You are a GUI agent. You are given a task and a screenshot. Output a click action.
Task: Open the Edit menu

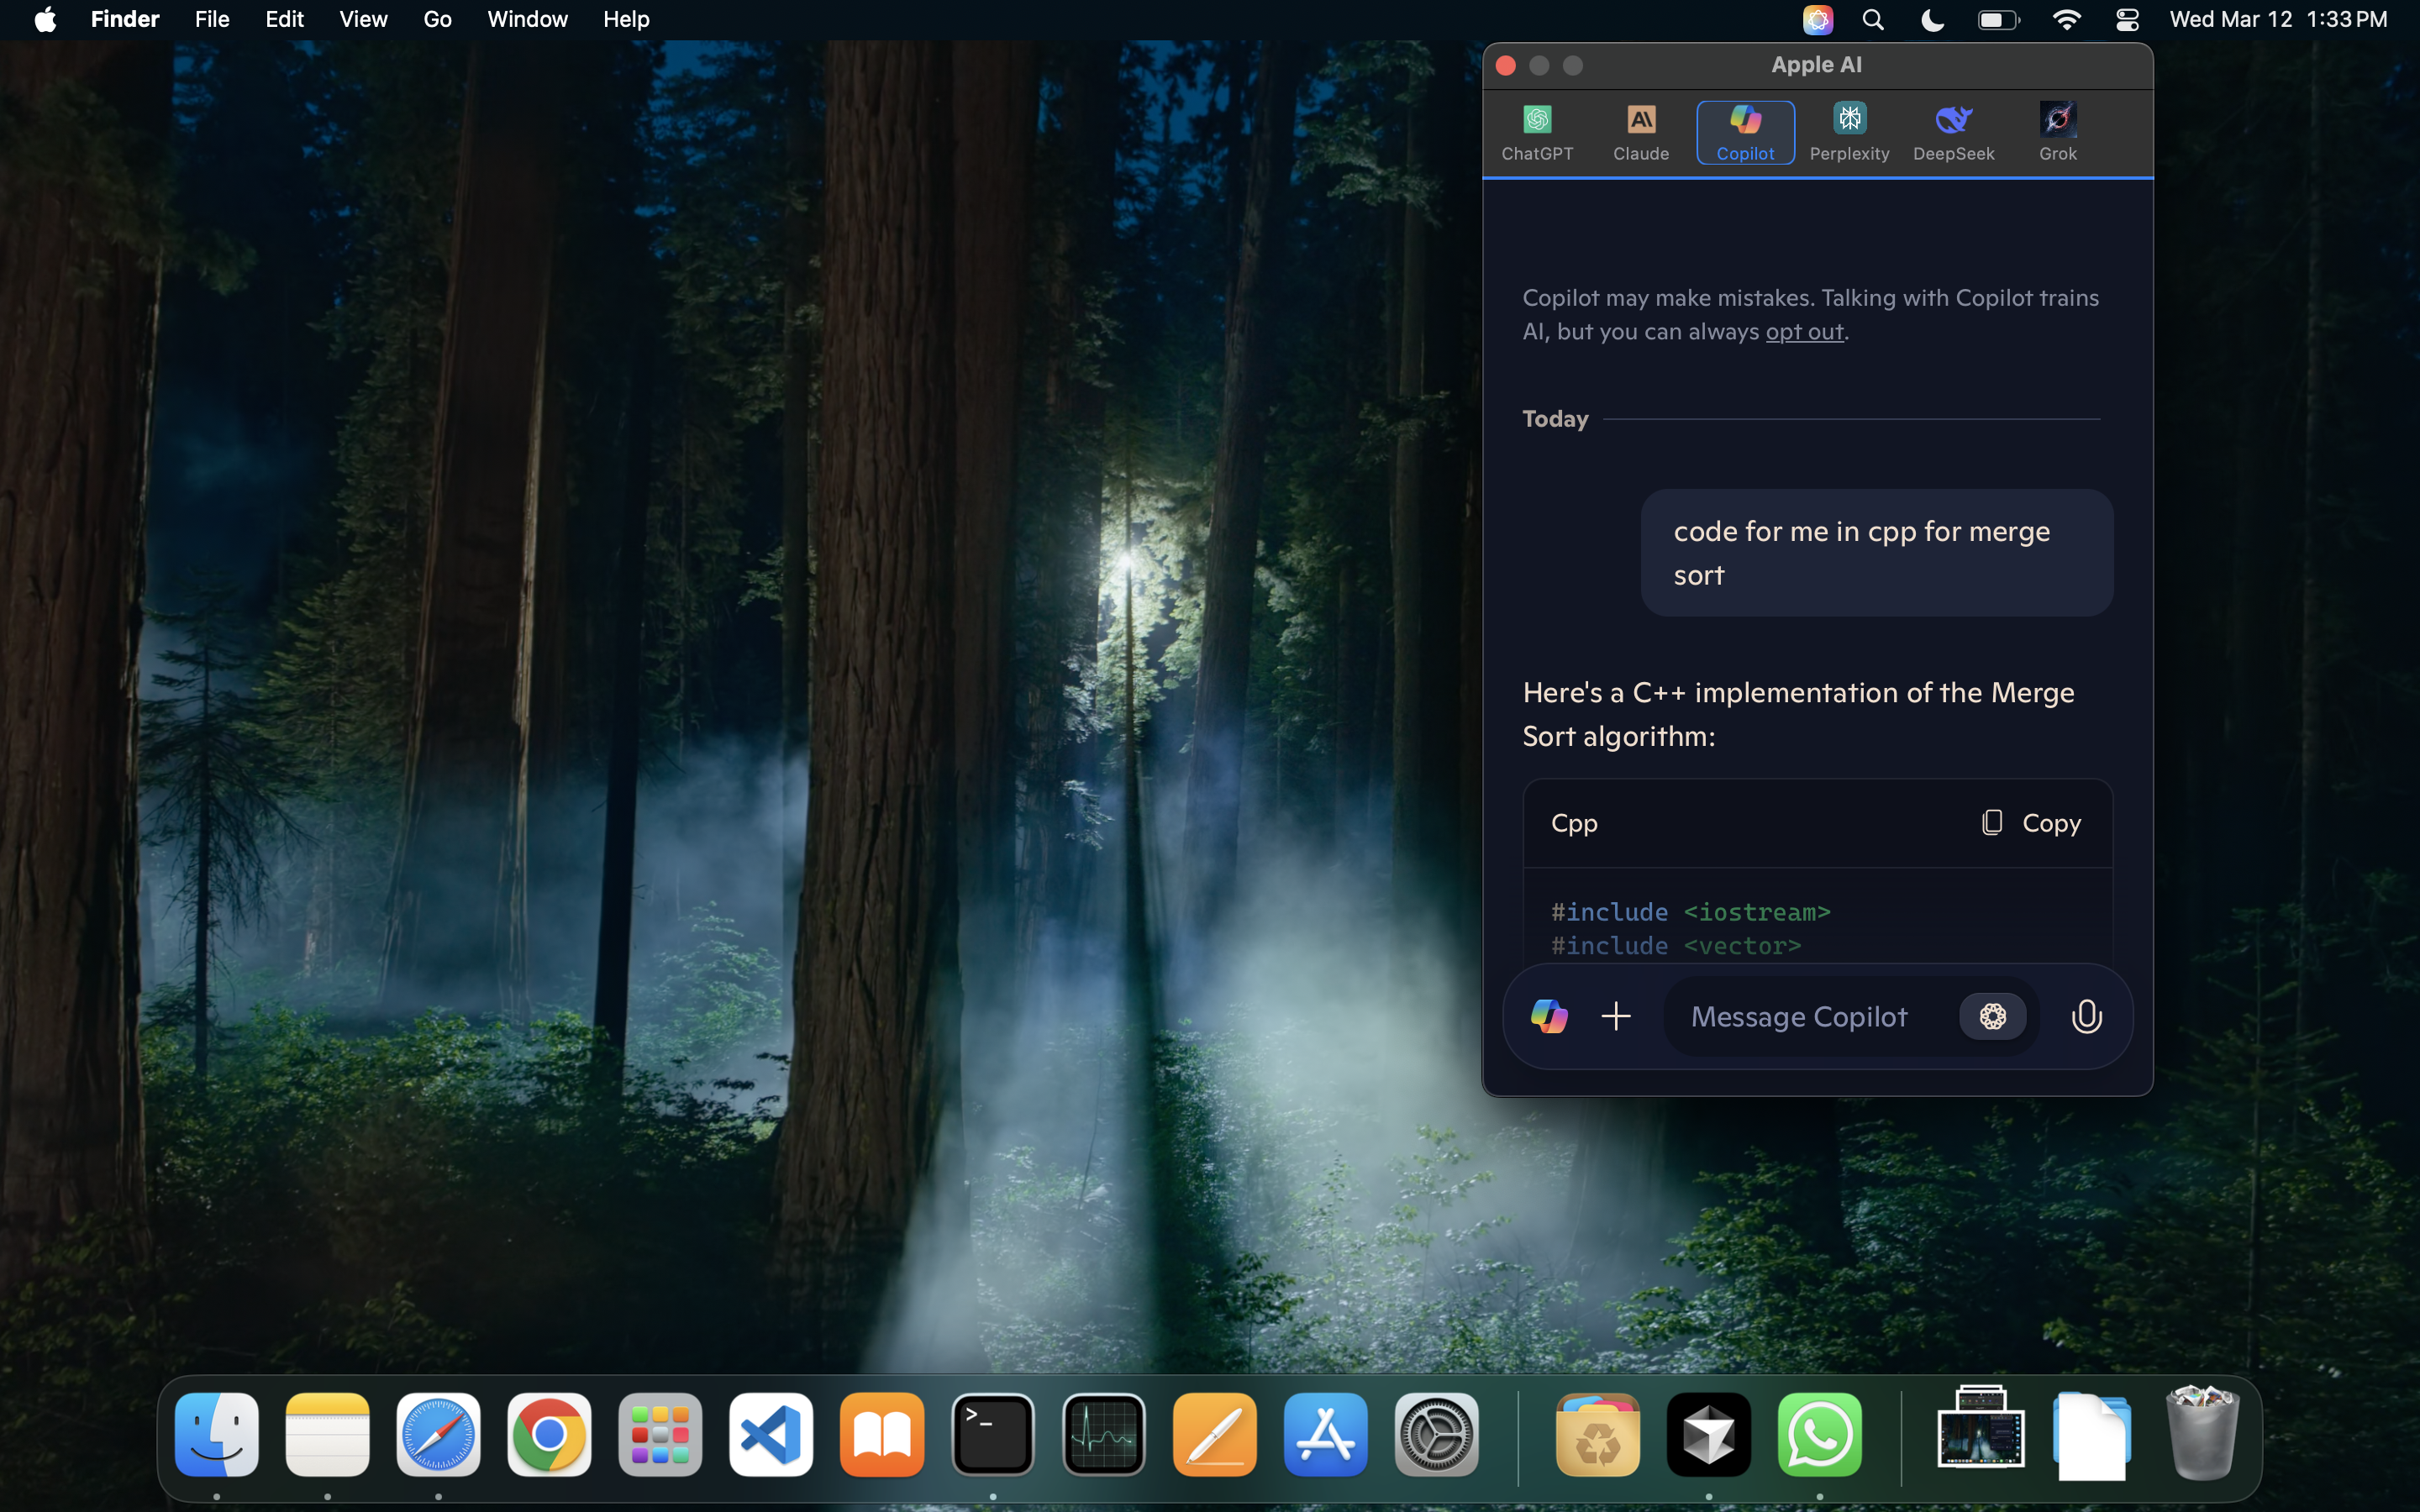pos(285,20)
